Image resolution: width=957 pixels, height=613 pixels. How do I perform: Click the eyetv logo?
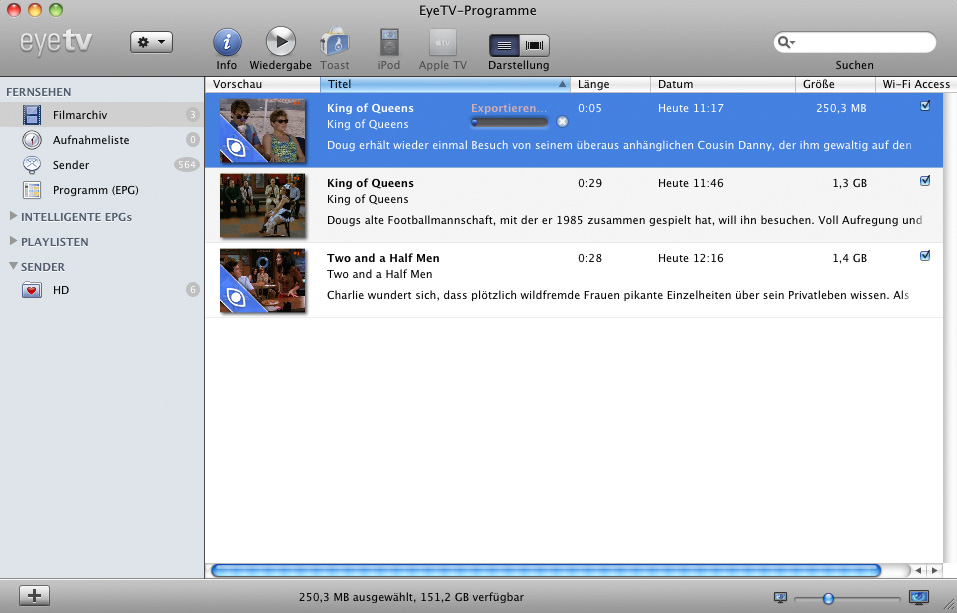pyautogui.click(x=56, y=42)
